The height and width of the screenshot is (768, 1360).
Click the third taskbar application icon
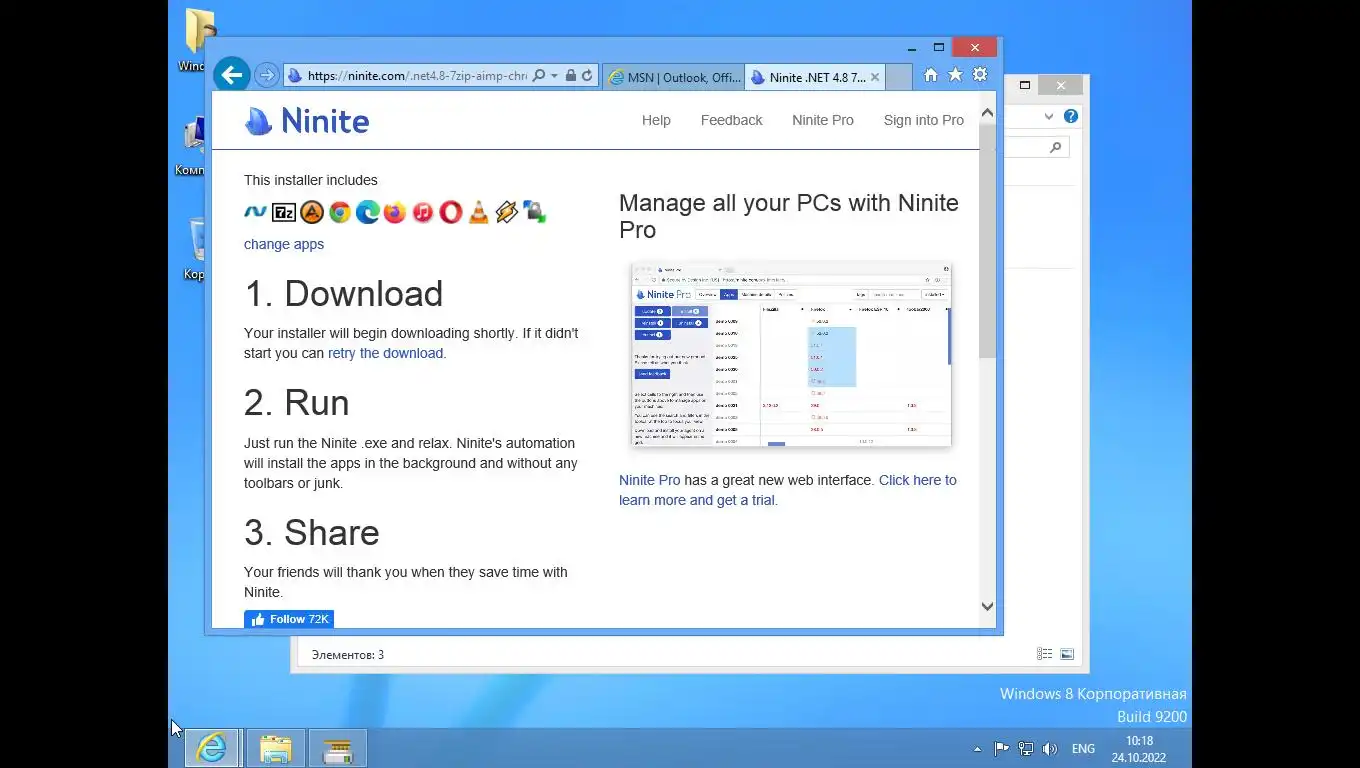click(338, 748)
